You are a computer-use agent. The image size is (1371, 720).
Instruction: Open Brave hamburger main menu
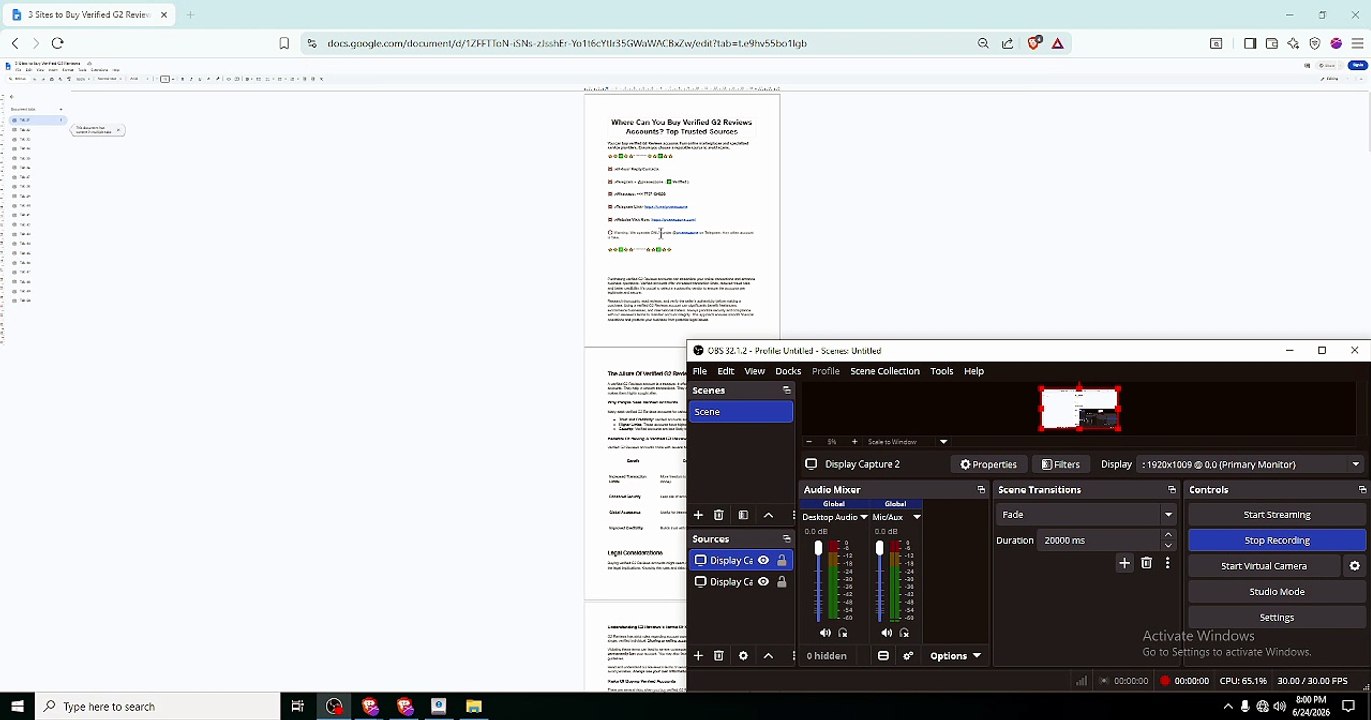click(x=1357, y=43)
